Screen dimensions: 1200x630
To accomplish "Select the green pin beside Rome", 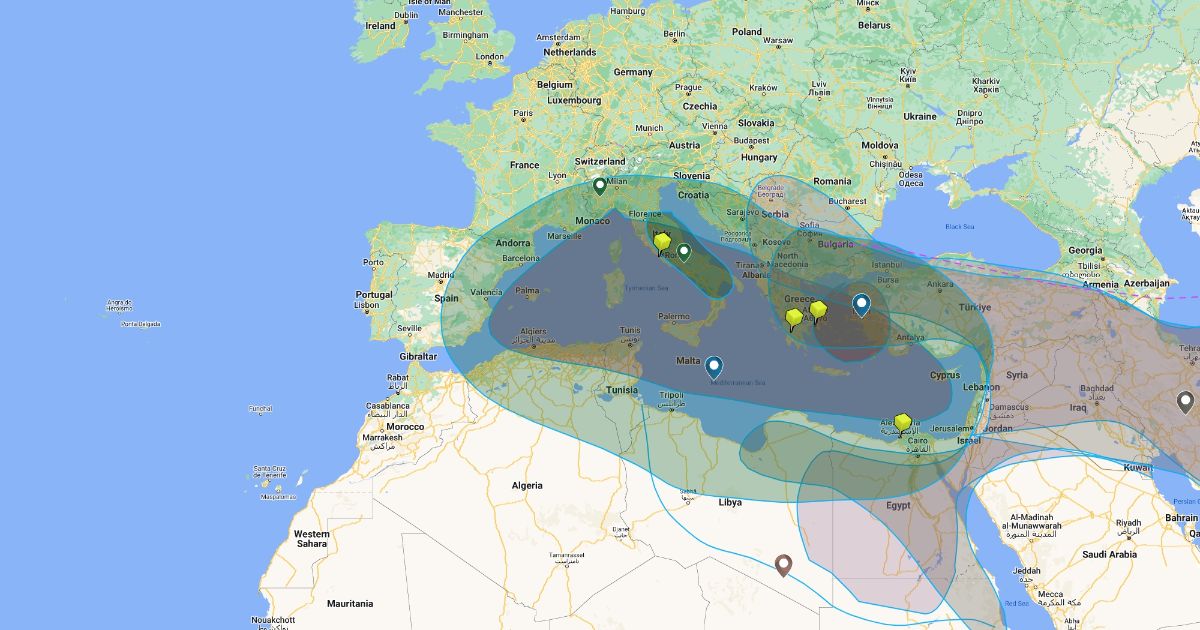I will point(684,253).
